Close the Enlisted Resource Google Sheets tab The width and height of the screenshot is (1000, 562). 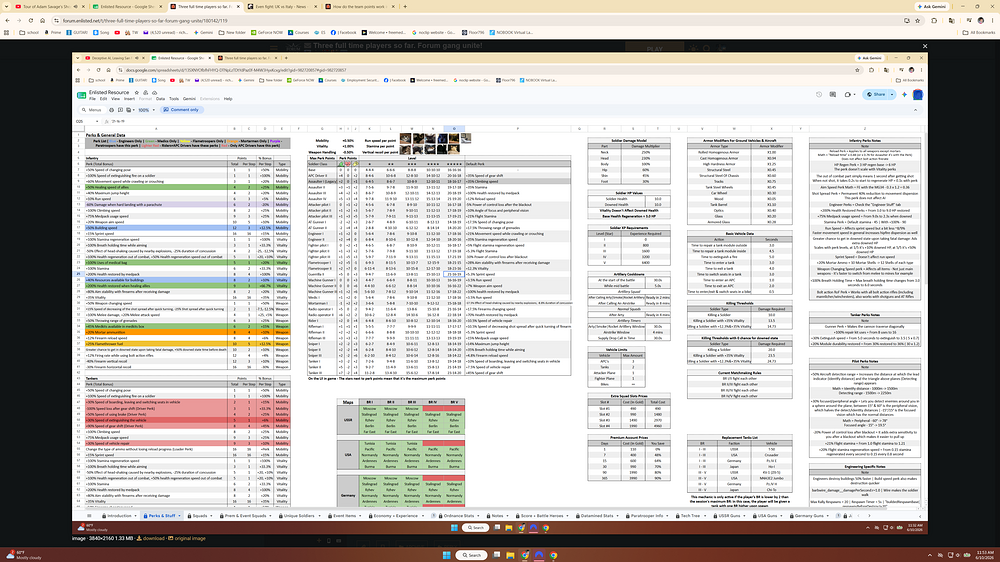[x=161, y=6]
